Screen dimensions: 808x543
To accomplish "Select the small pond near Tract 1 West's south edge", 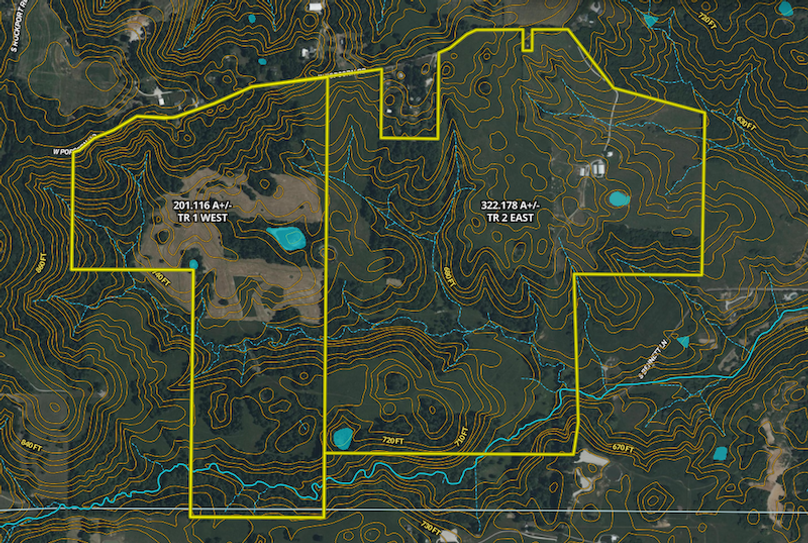I will click(x=193, y=264).
